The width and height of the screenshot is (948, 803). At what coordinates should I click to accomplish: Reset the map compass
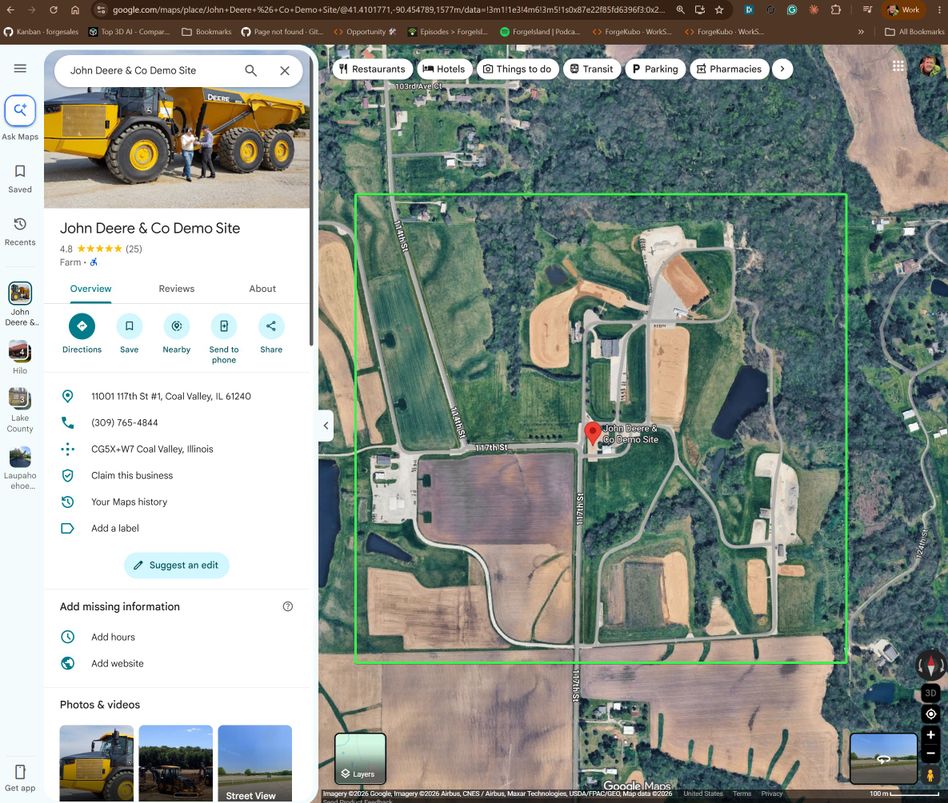click(930, 665)
